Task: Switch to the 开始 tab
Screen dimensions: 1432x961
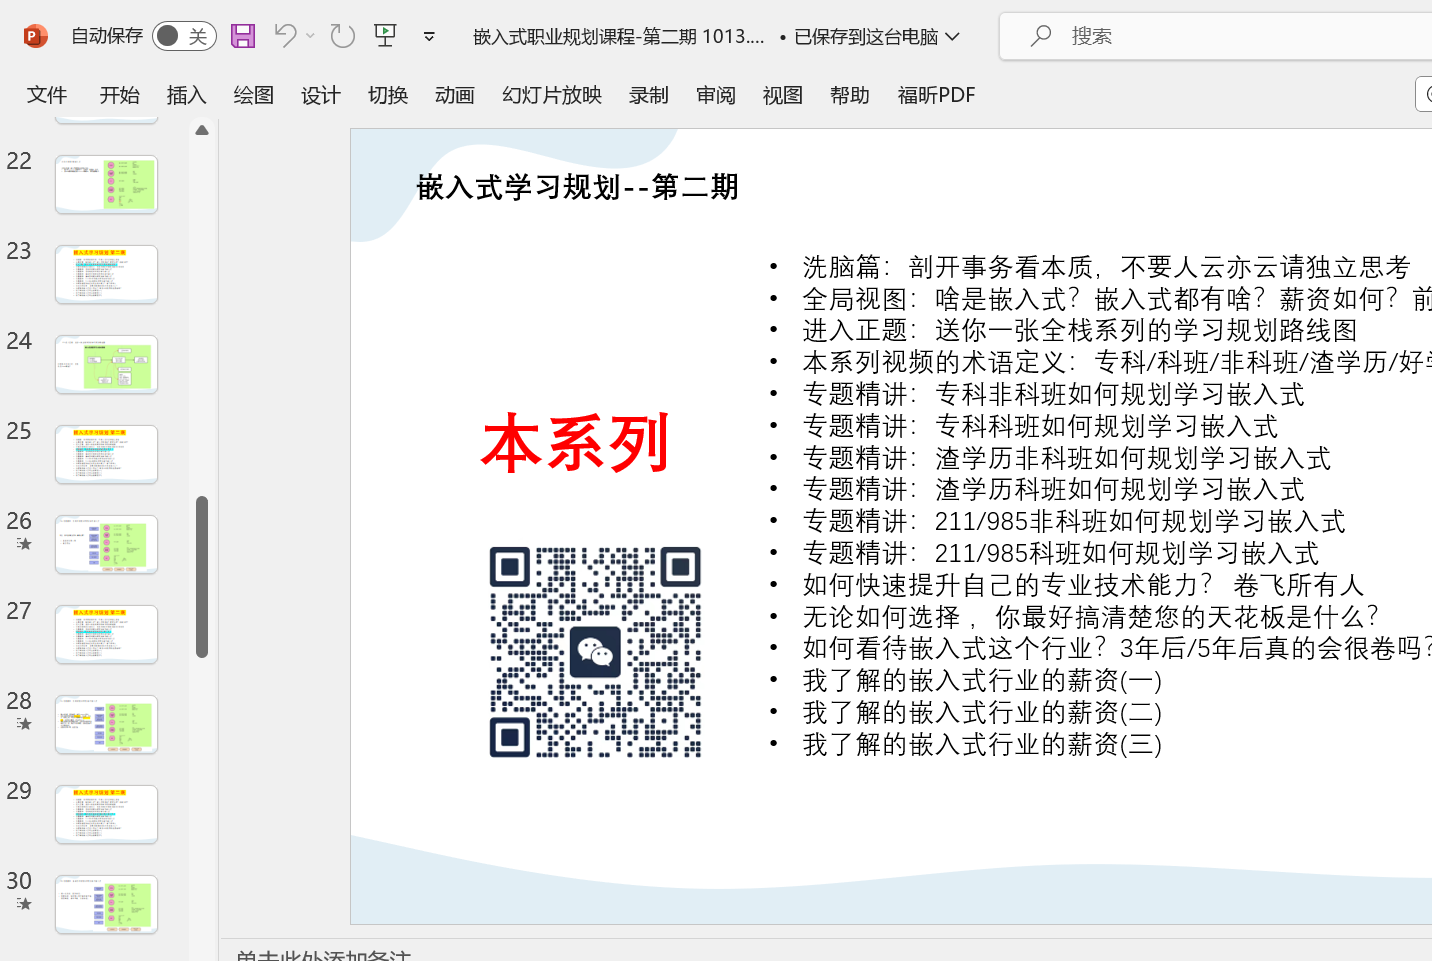Action: tap(119, 95)
